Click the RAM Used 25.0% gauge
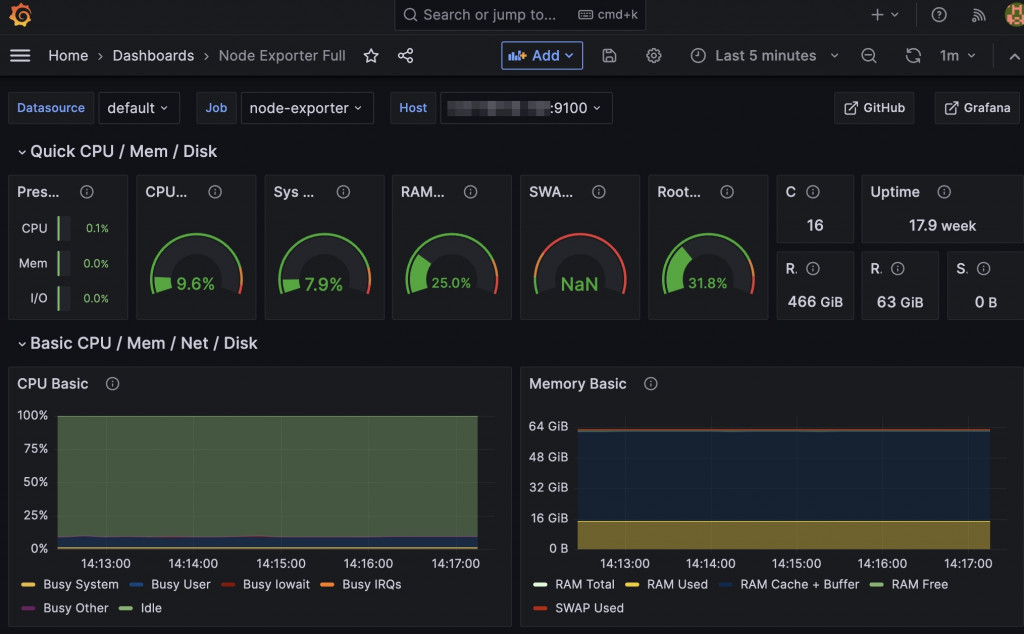 (451, 264)
